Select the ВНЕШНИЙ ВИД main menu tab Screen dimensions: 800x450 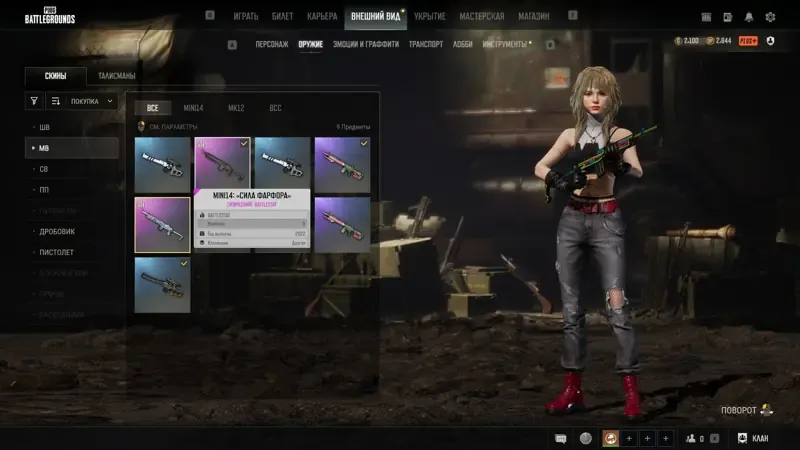coord(376,16)
